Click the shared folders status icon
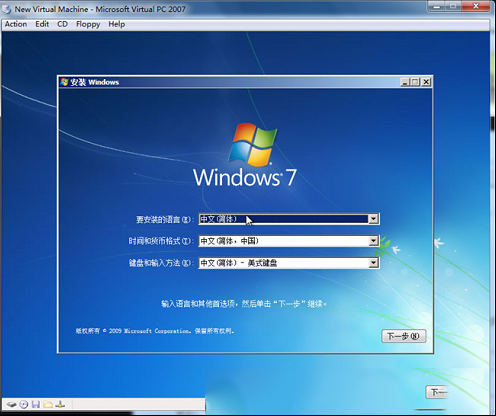Viewport: 496px width, 416px height. 48,405
